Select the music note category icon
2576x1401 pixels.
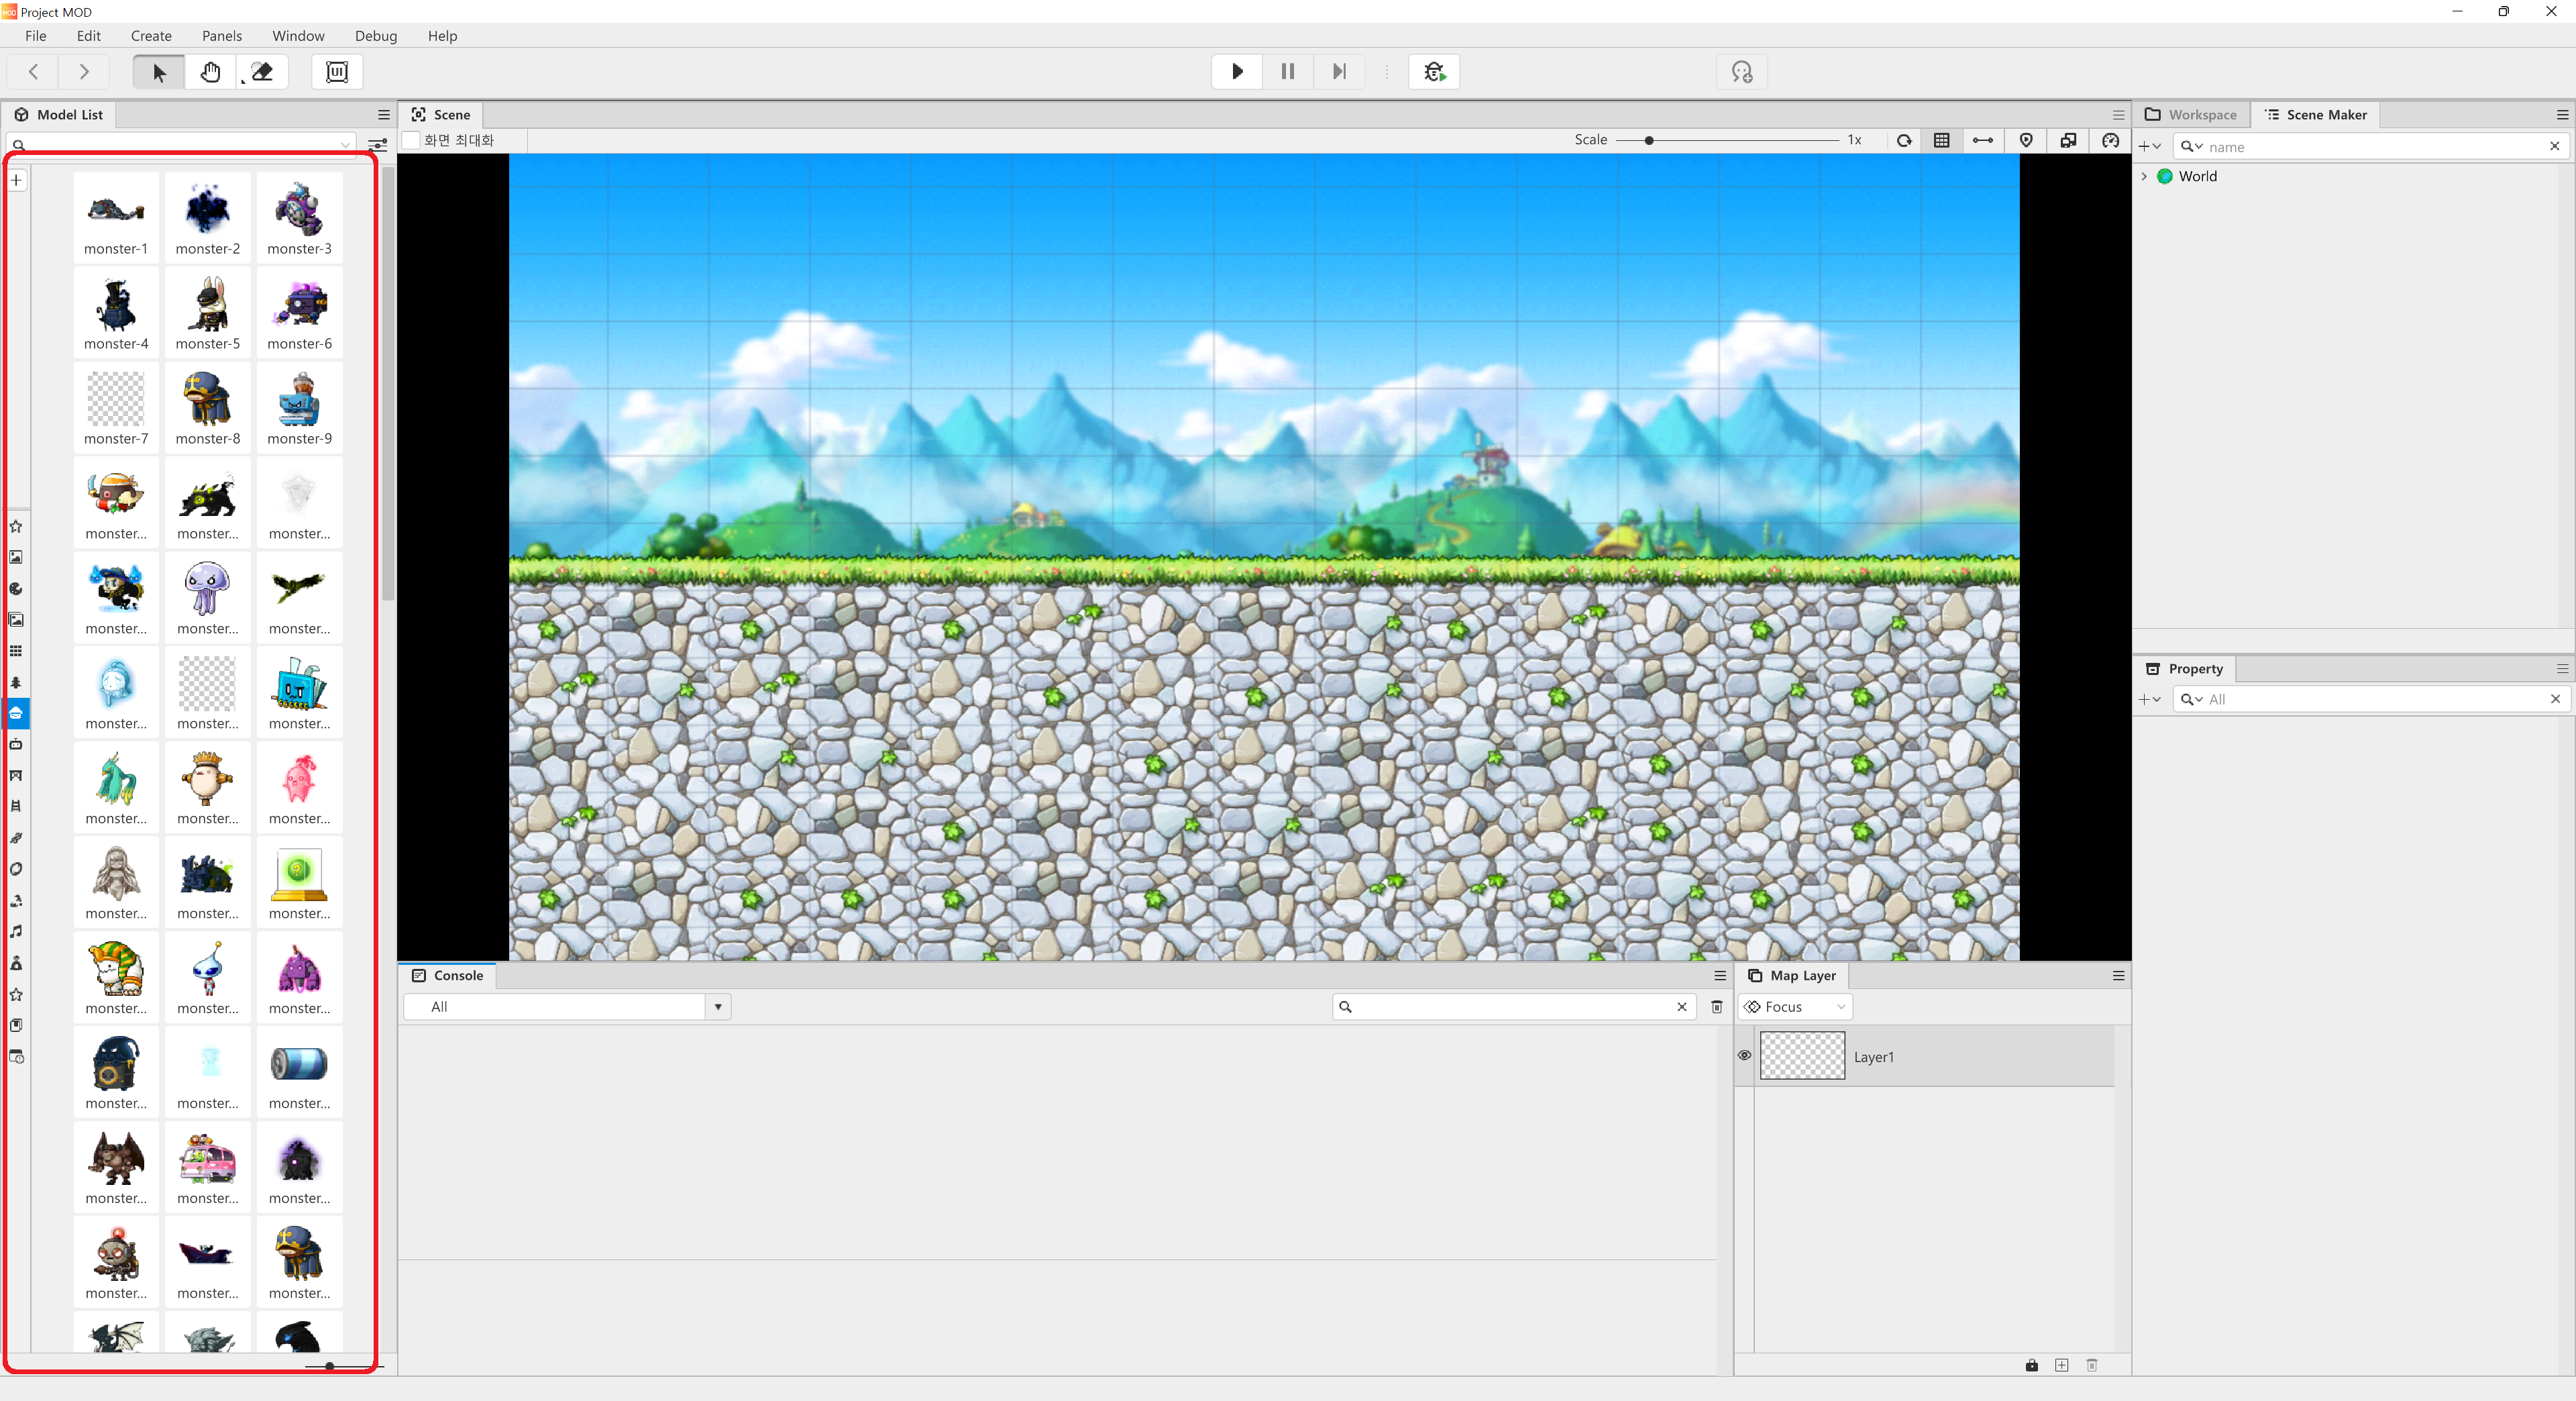tap(16, 931)
